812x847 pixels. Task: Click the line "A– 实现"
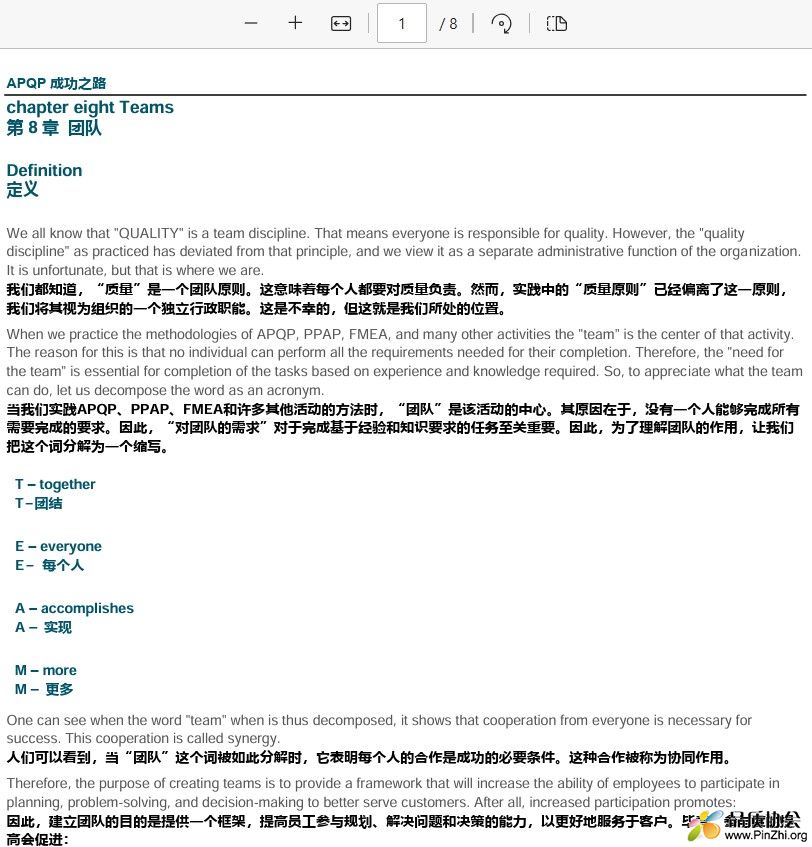(43, 627)
